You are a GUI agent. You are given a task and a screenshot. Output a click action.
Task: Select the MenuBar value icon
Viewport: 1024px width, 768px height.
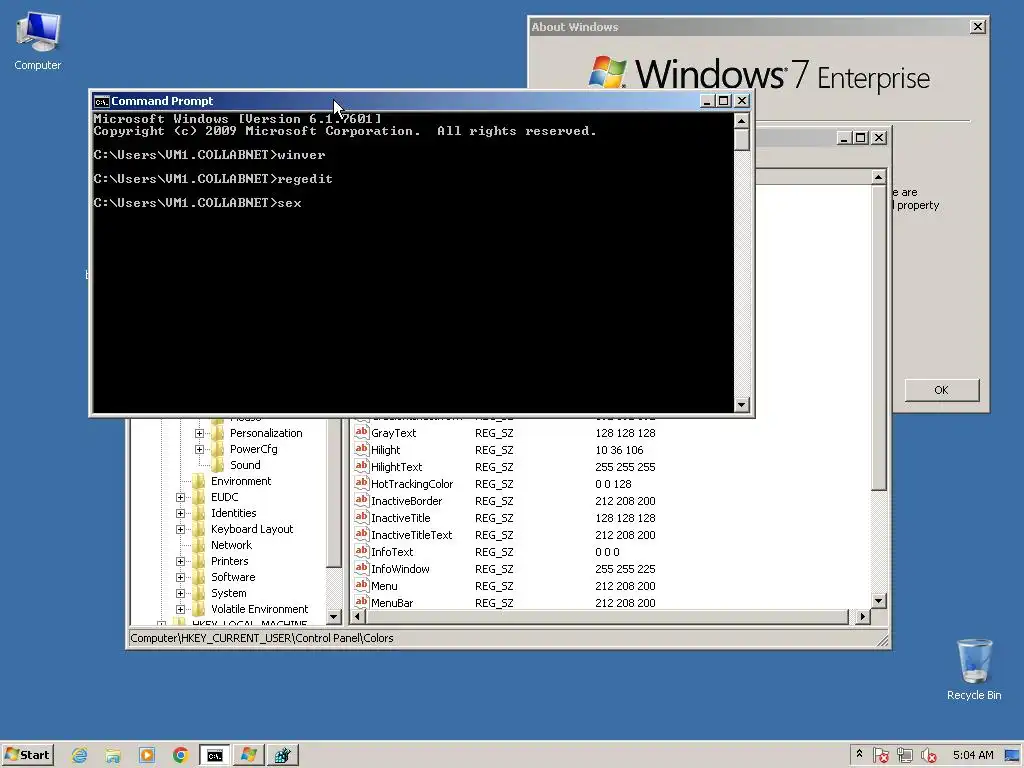click(x=361, y=601)
